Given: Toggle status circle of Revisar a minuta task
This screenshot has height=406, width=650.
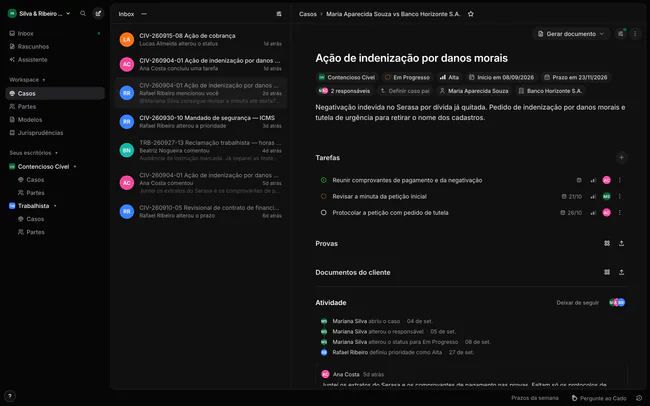Looking at the screenshot, I should pos(324,197).
